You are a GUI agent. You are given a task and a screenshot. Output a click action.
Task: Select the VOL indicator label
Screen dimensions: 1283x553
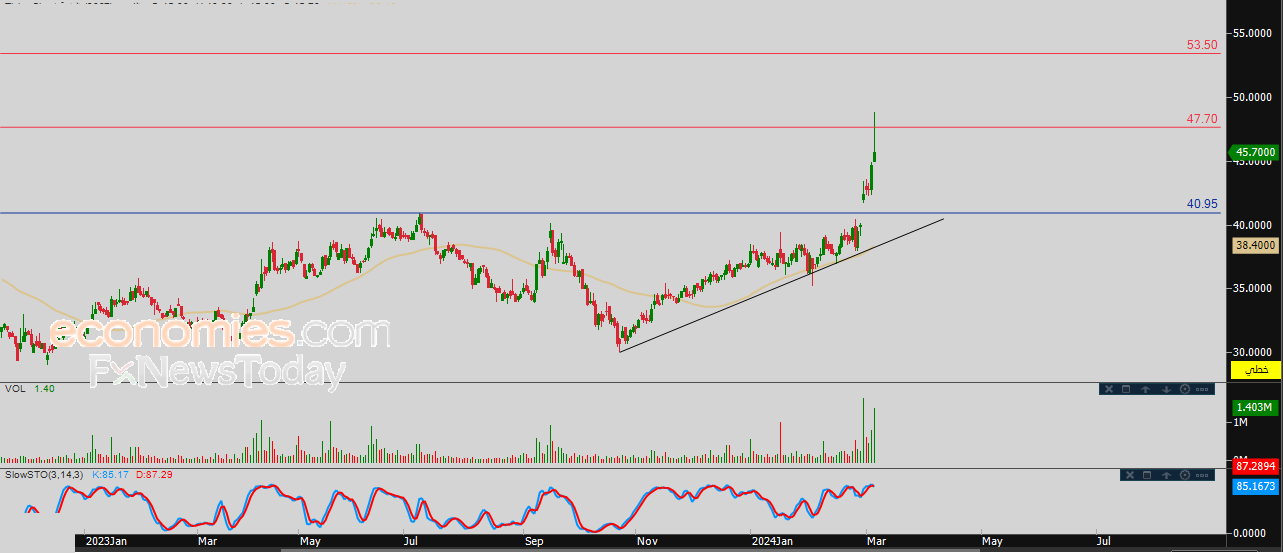(x=15, y=388)
